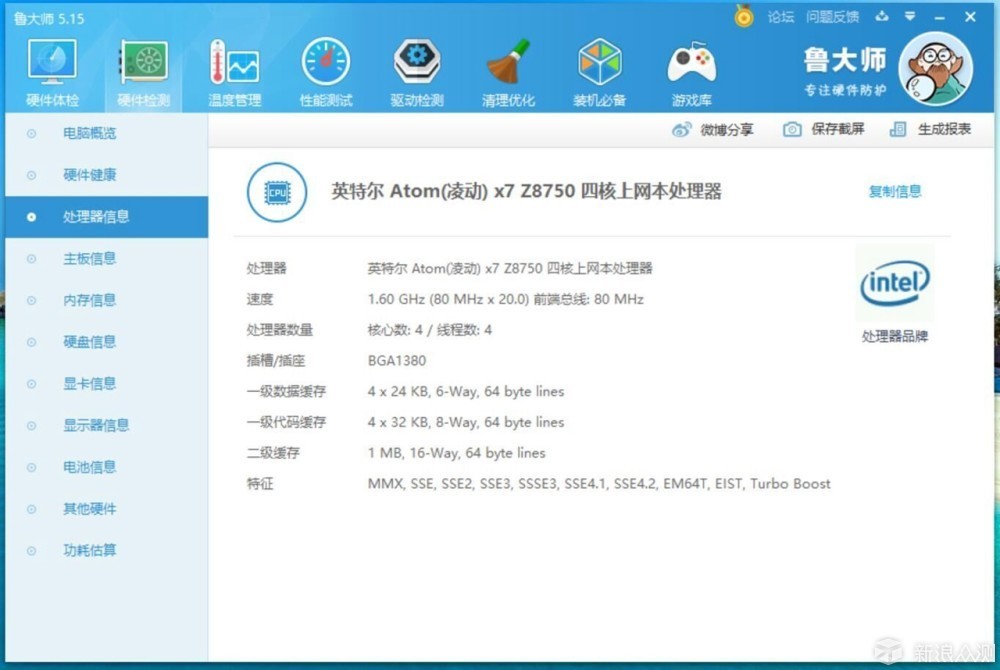Open the 论坛 forum entry
Screen dimensions: 1000x670
point(780,16)
